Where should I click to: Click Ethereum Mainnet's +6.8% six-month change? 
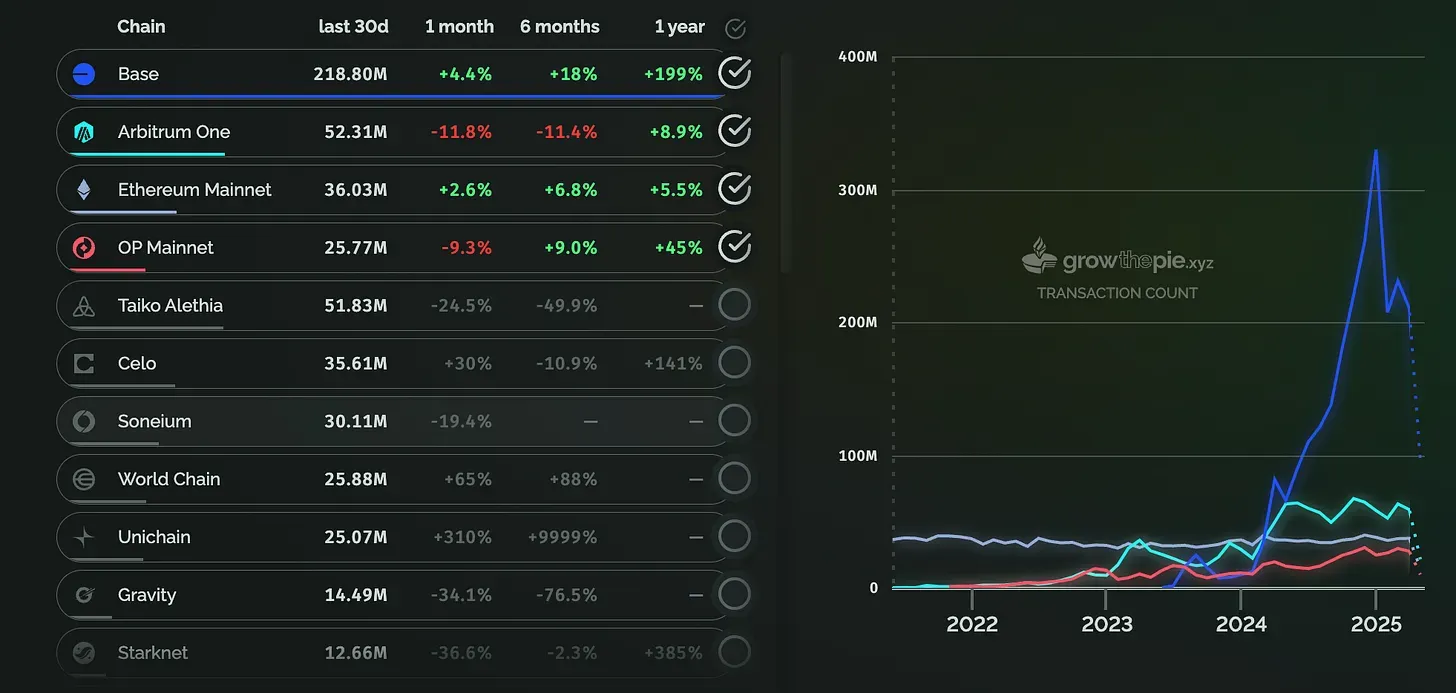(x=570, y=190)
